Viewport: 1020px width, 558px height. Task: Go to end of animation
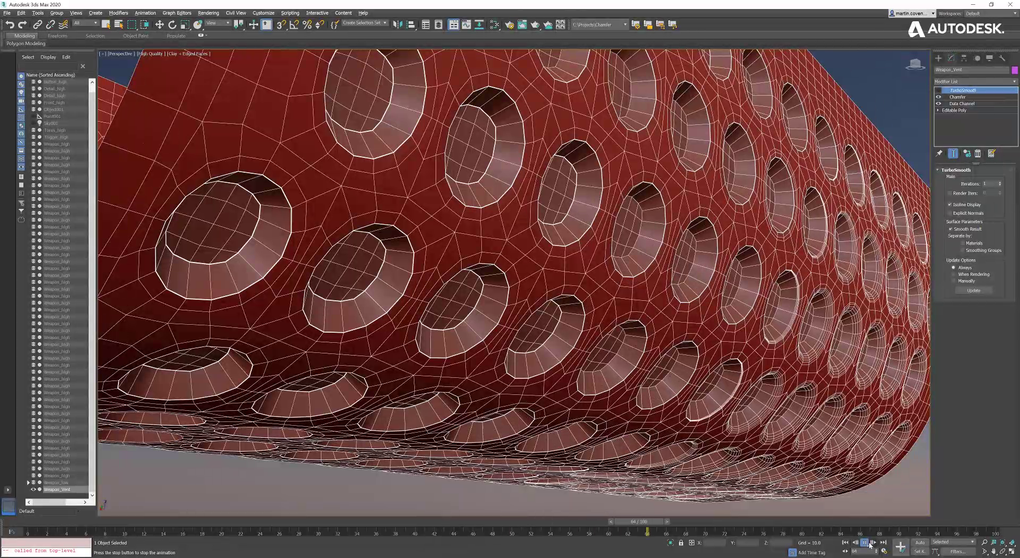pyautogui.click(x=883, y=542)
